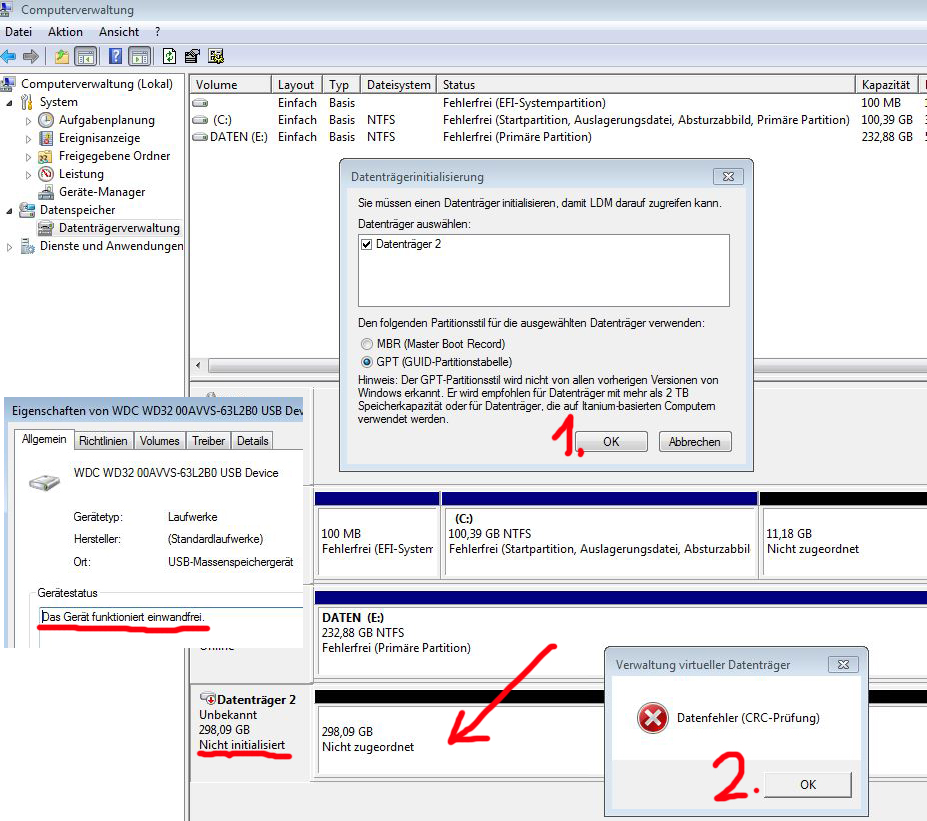Viewport: 927px width, 821px height.
Task: Select GPT (GUID-Partitionstabelle) radio button
Action: [367, 362]
